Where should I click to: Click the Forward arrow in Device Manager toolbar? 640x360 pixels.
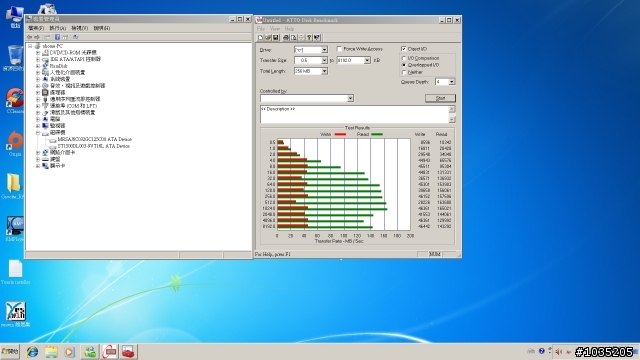[x=37, y=37]
